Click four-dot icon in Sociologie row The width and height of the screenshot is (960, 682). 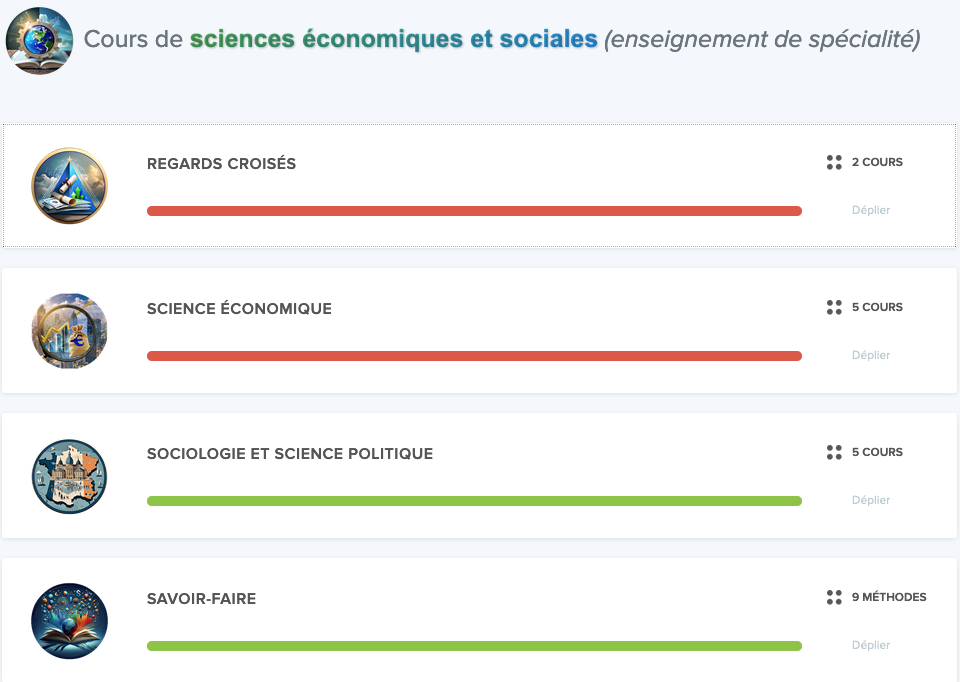(834, 452)
